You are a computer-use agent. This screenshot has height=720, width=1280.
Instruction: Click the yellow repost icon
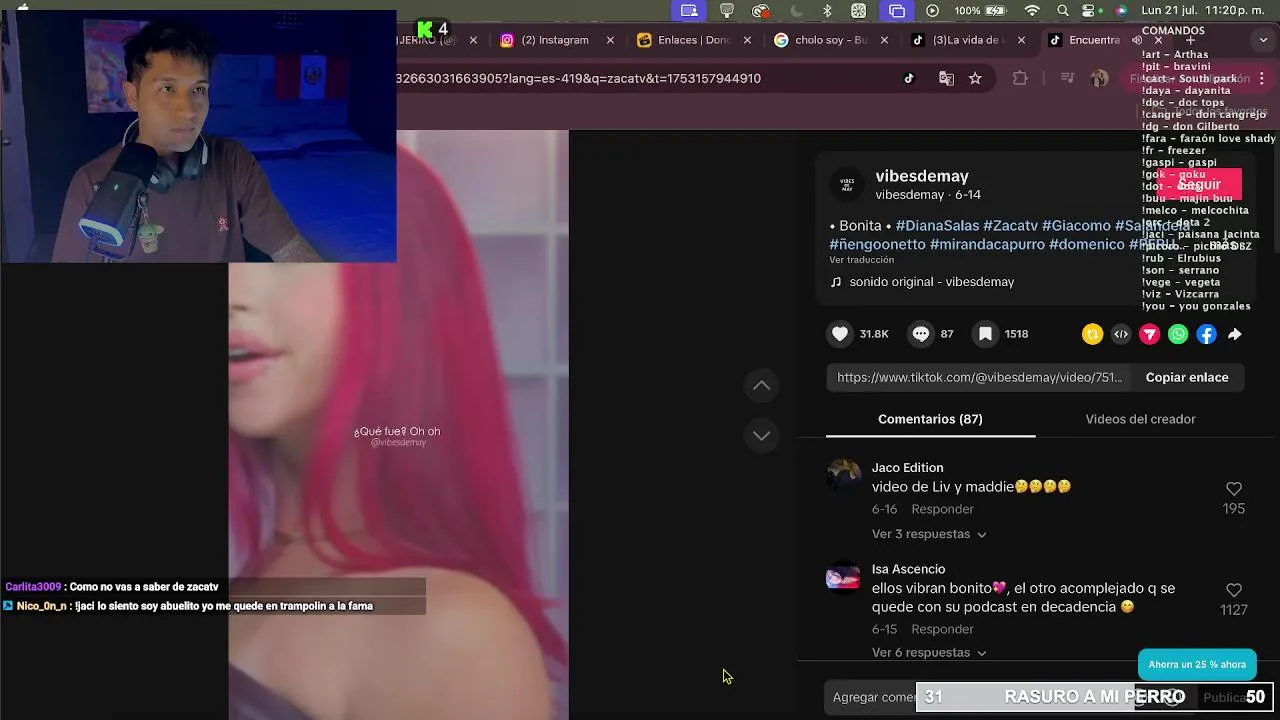[1092, 335]
